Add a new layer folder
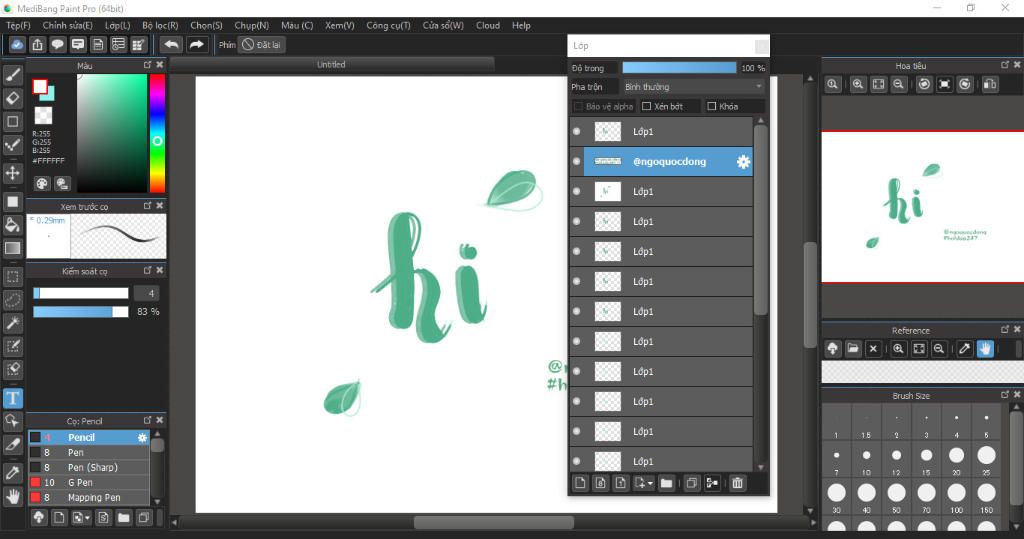The height and width of the screenshot is (539, 1024). [666, 483]
